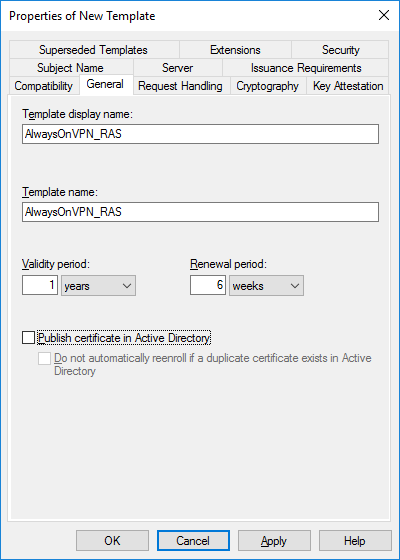The height and width of the screenshot is (560, 400).
Task: Focus the Template display name field
Action: 200,134
